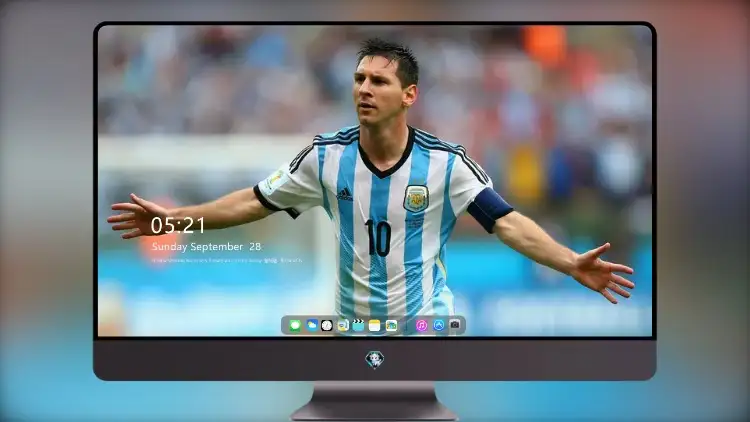The image size is (750, 422).
Task: Open the pink Music app in dock
Action: [421, 325]
